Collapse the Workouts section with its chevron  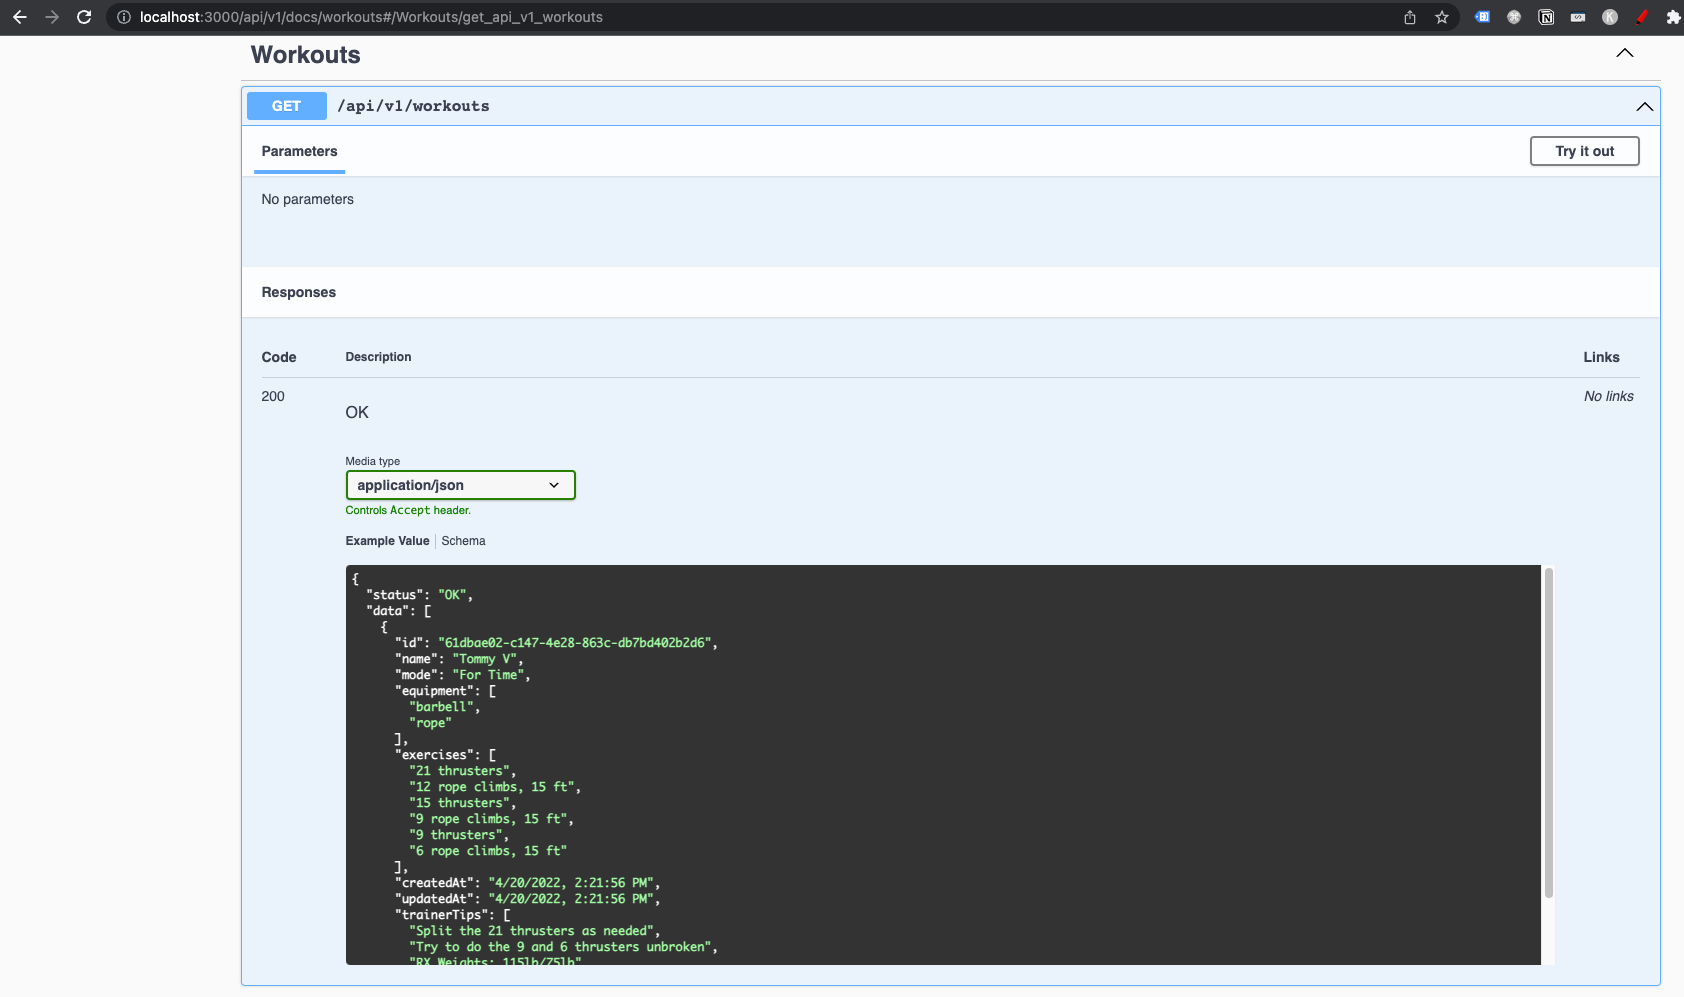click(x=1625, y=53)
